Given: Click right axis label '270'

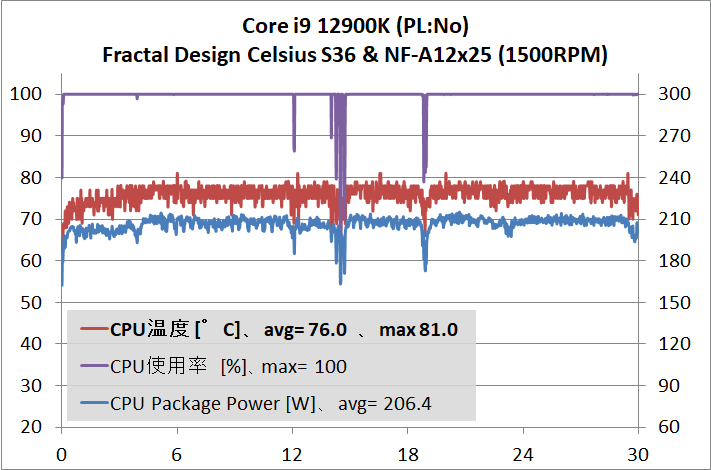Looking at the screenshot, I should pyautogui.click(x=675, y=136).
